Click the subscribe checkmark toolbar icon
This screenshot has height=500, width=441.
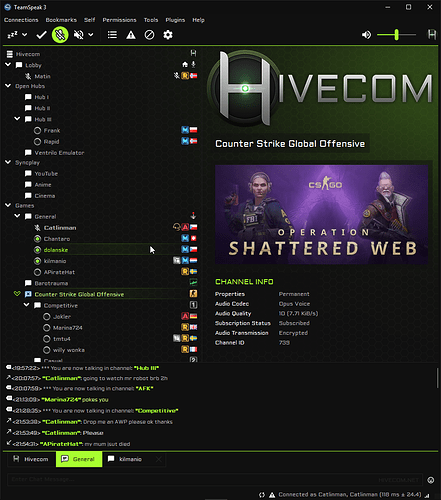tap(41, 35)
